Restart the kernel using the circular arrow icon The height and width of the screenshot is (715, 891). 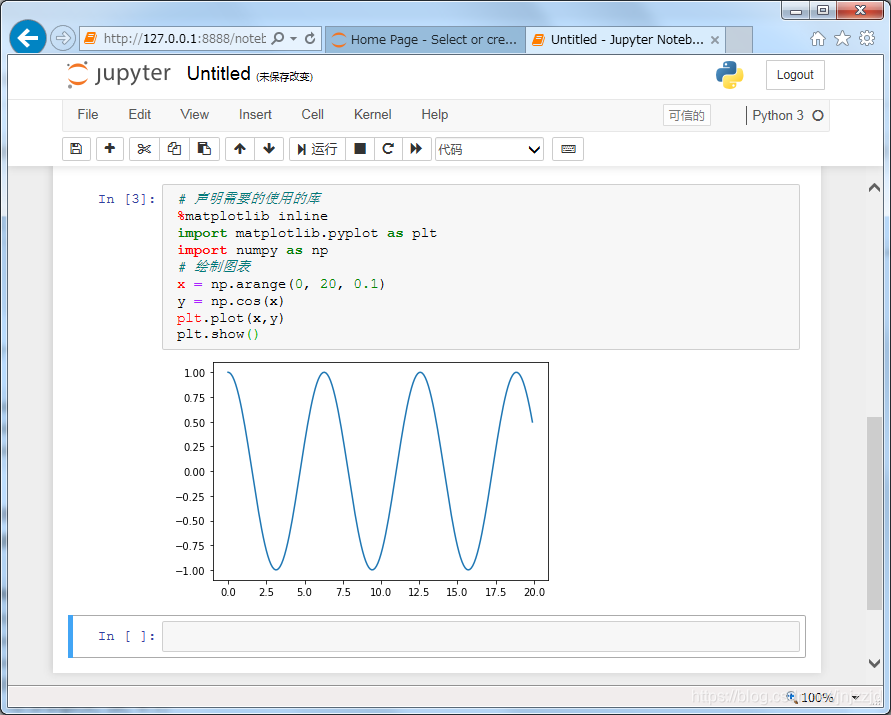[388, 148]
